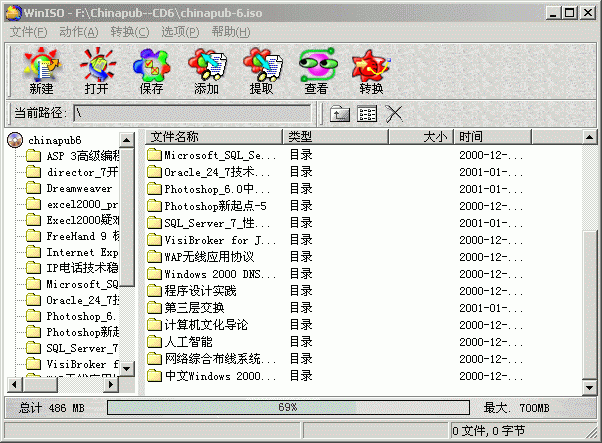Click the 转换 (Convert) toolbar icon
Viewport: 602px width, 443px height.
click(371, 71)
